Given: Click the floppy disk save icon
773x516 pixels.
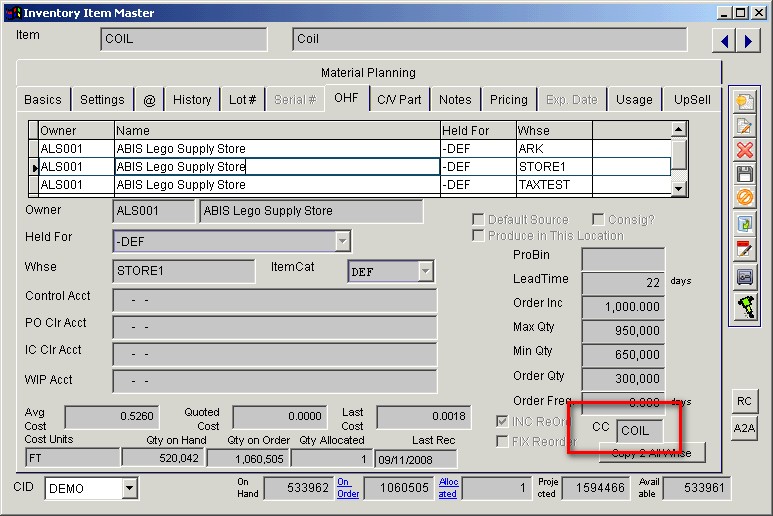Looking at the screenshot, I should click(x=744, y=174).
